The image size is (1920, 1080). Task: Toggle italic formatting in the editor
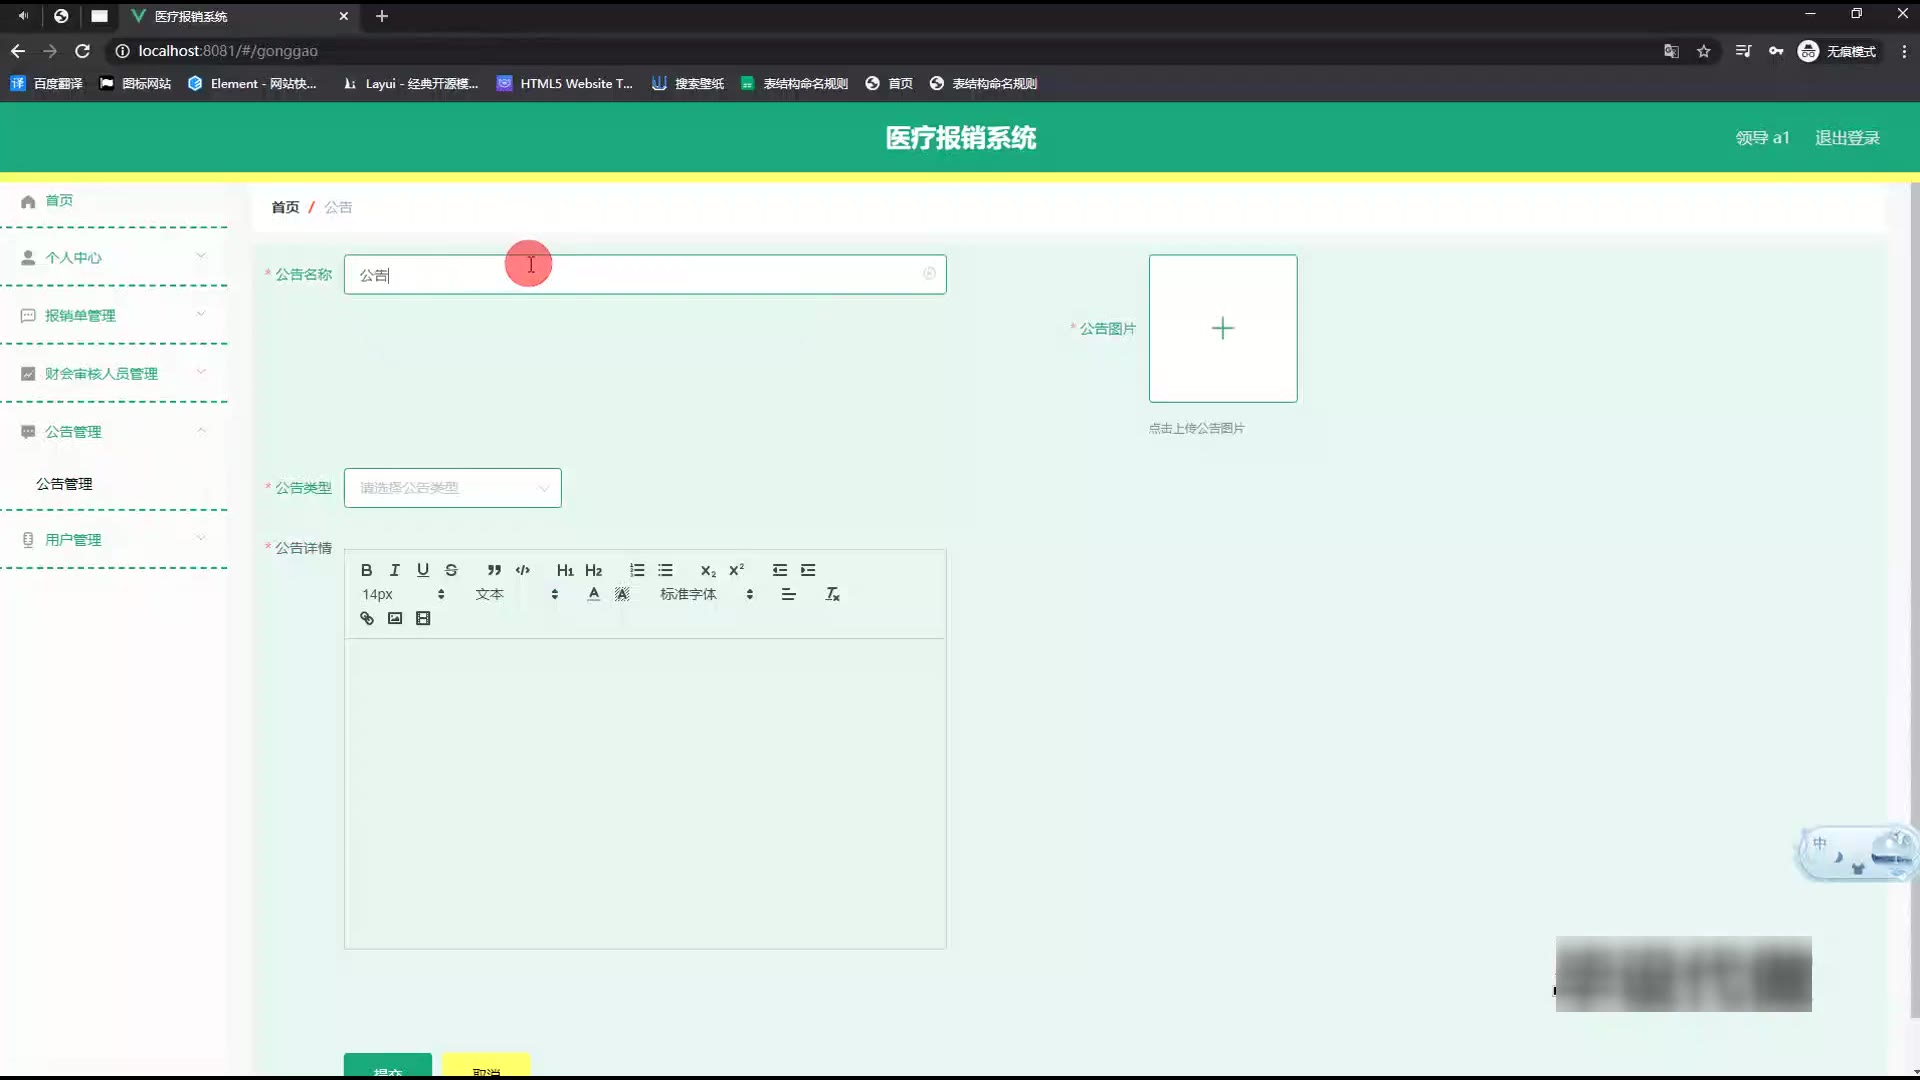pos(395,570)
